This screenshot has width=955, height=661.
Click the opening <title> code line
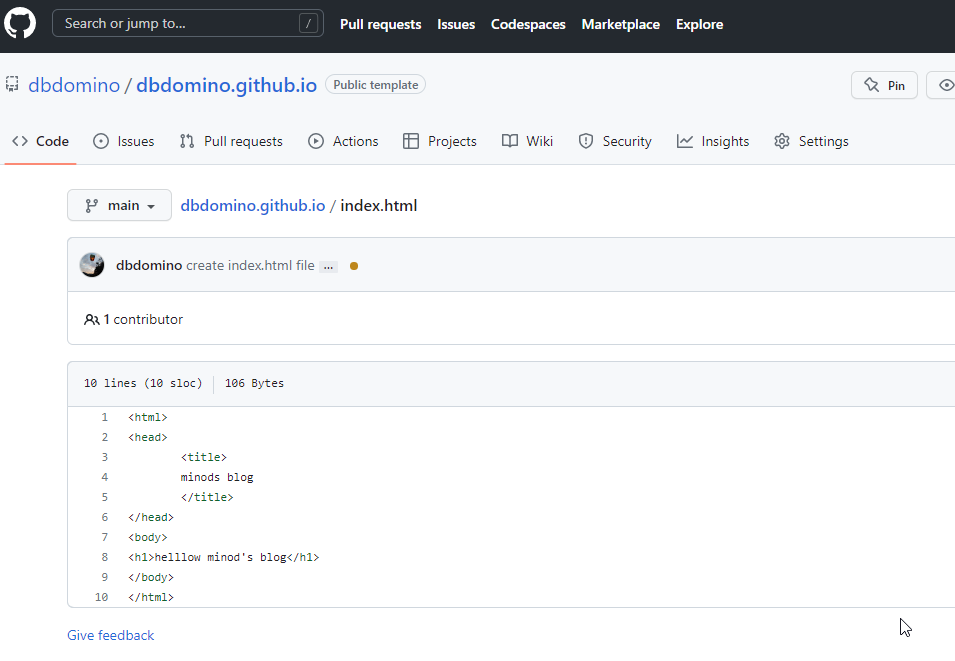pyautogui.click(x=203, y=457)
